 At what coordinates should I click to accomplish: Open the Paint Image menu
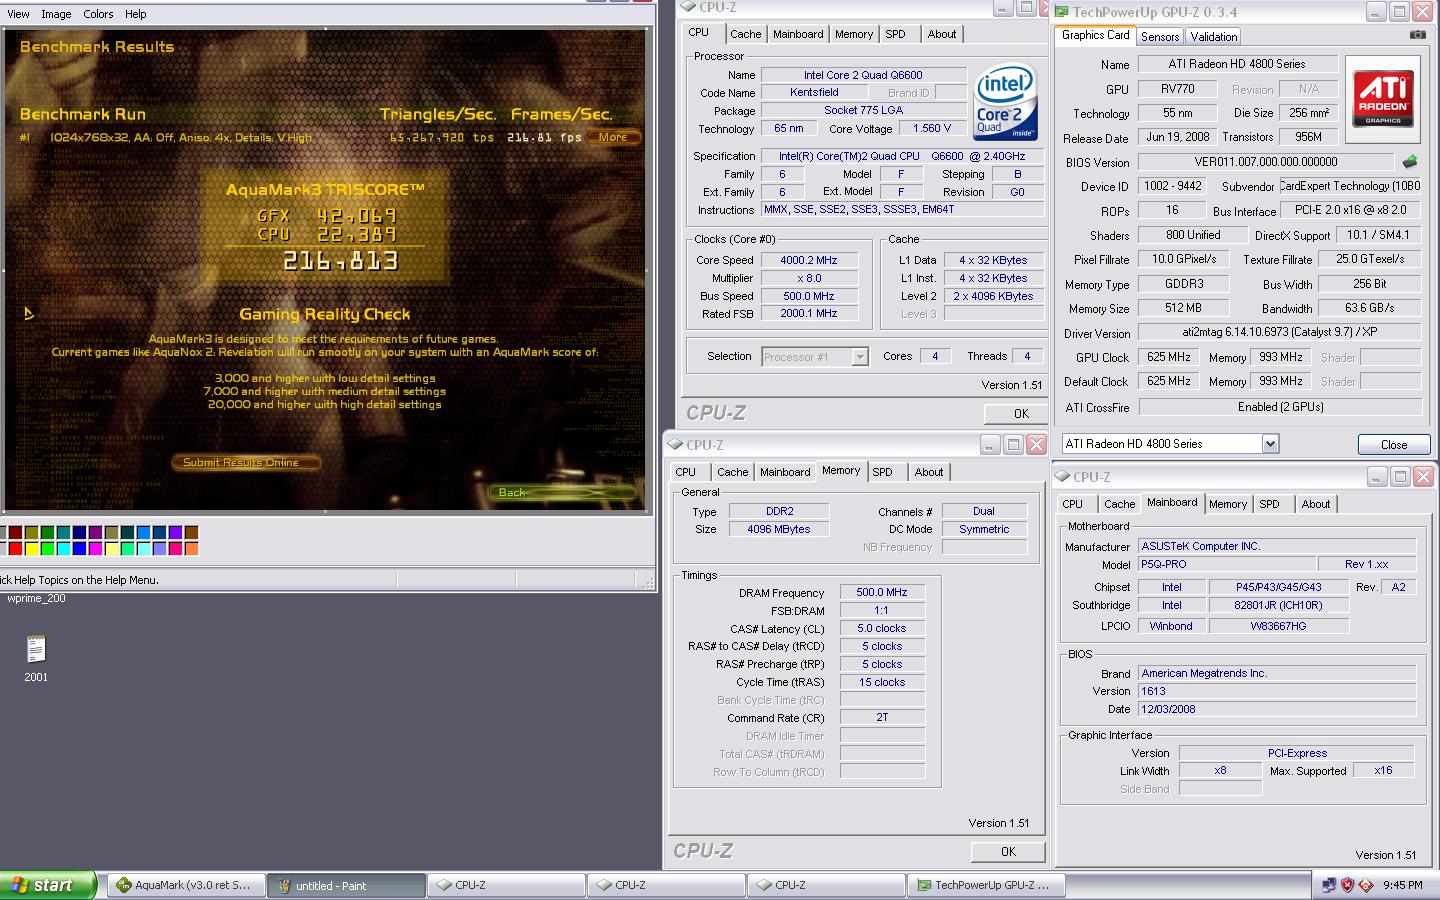click(56, 14)
